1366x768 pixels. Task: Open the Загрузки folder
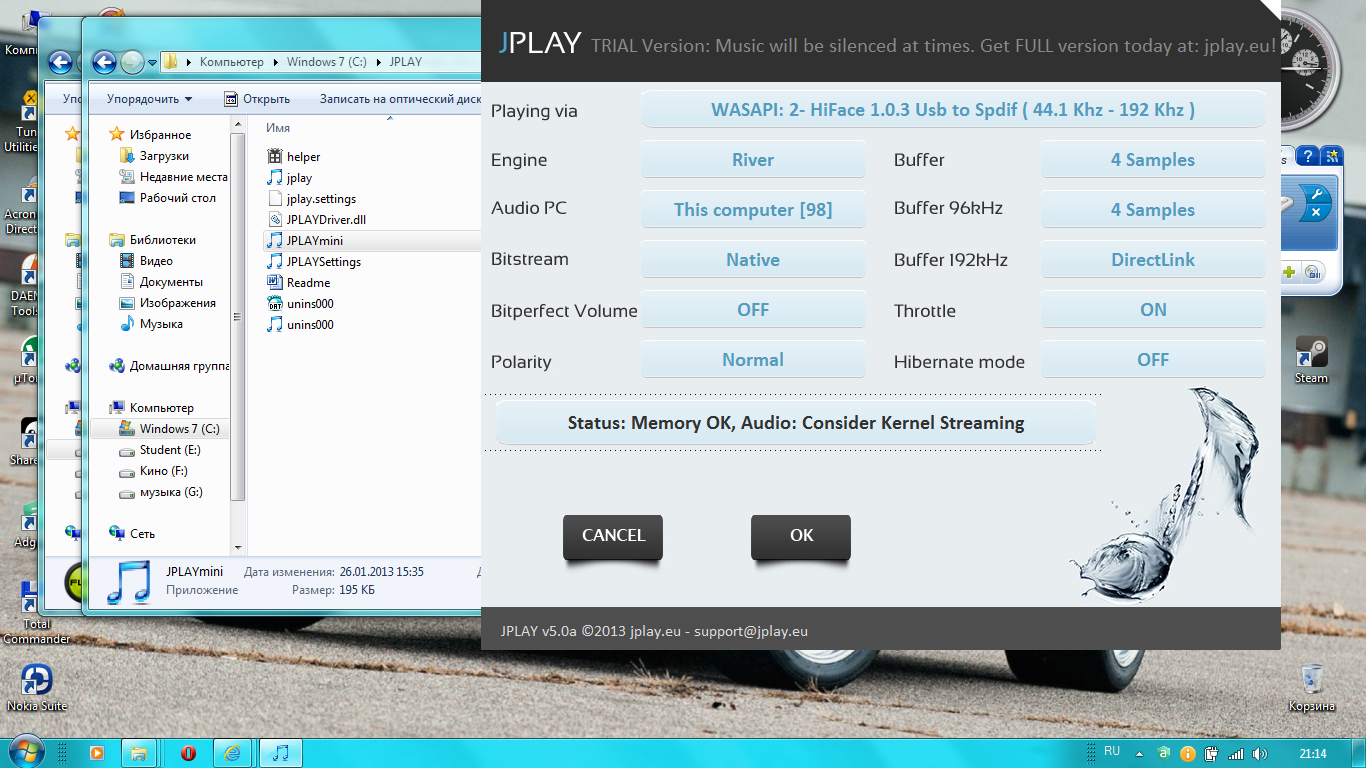point(163,156)
